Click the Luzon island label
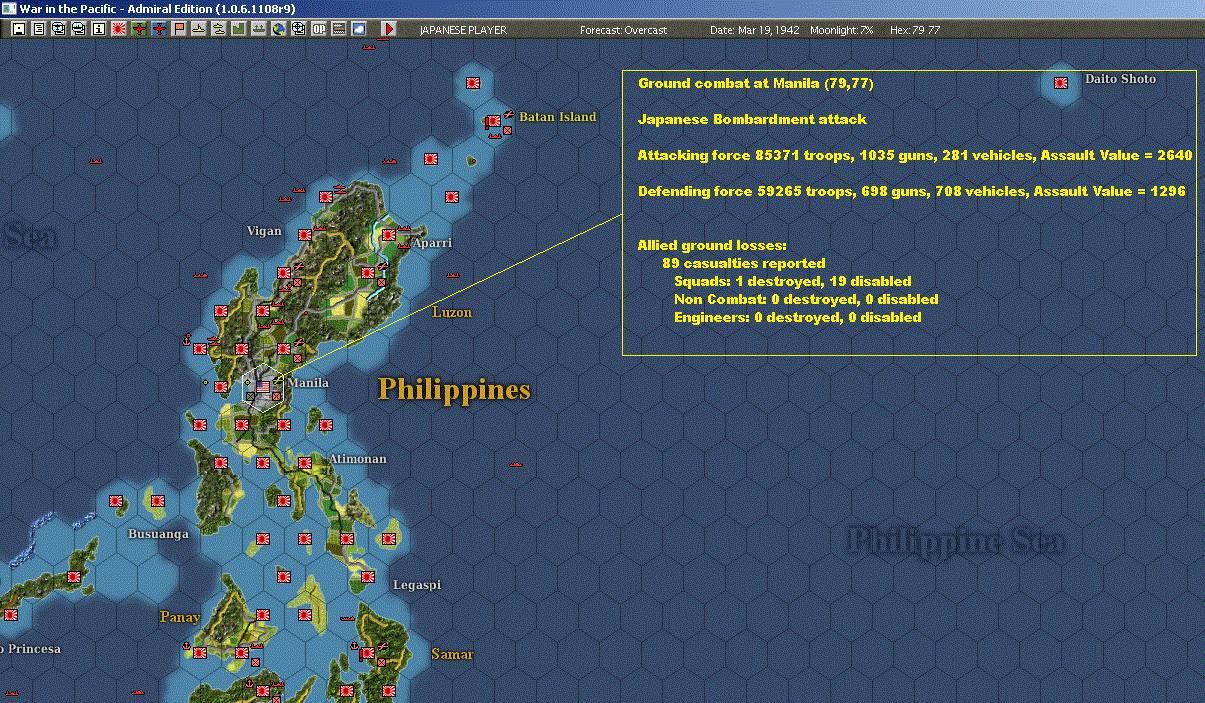This screenshot has width=1205, height=703. (452, 312)
